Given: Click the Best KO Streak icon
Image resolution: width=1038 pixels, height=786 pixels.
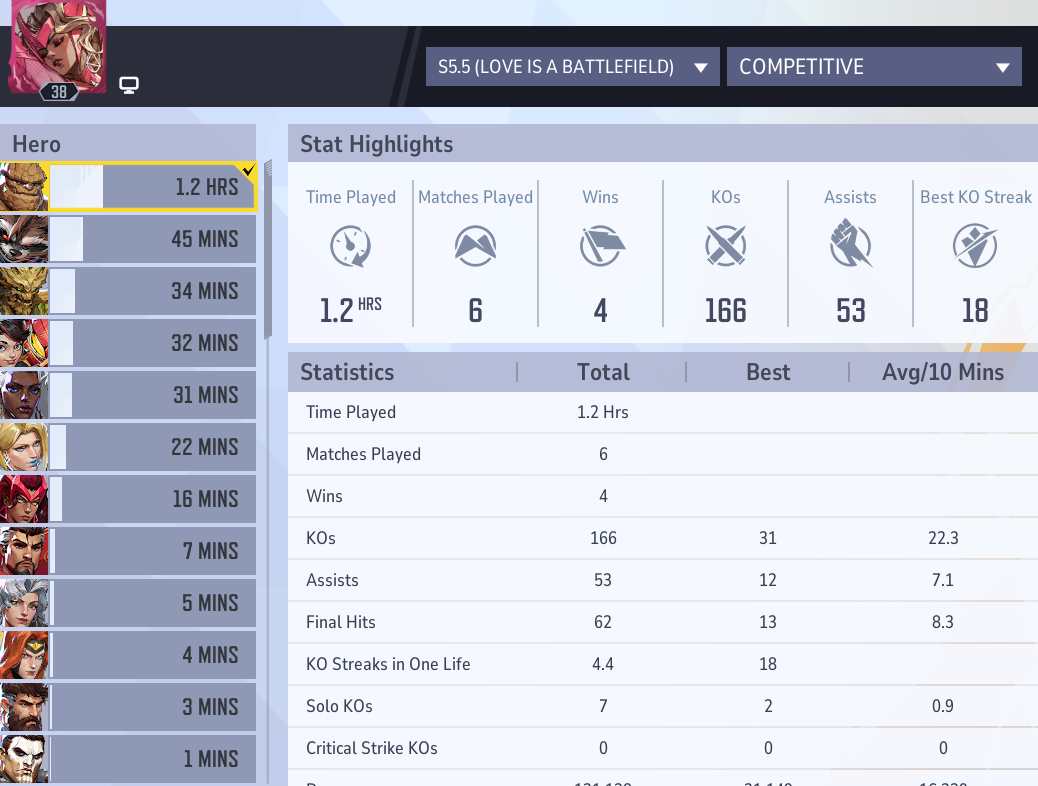Looking at the screenshot, I should click(x=975, y=246).
